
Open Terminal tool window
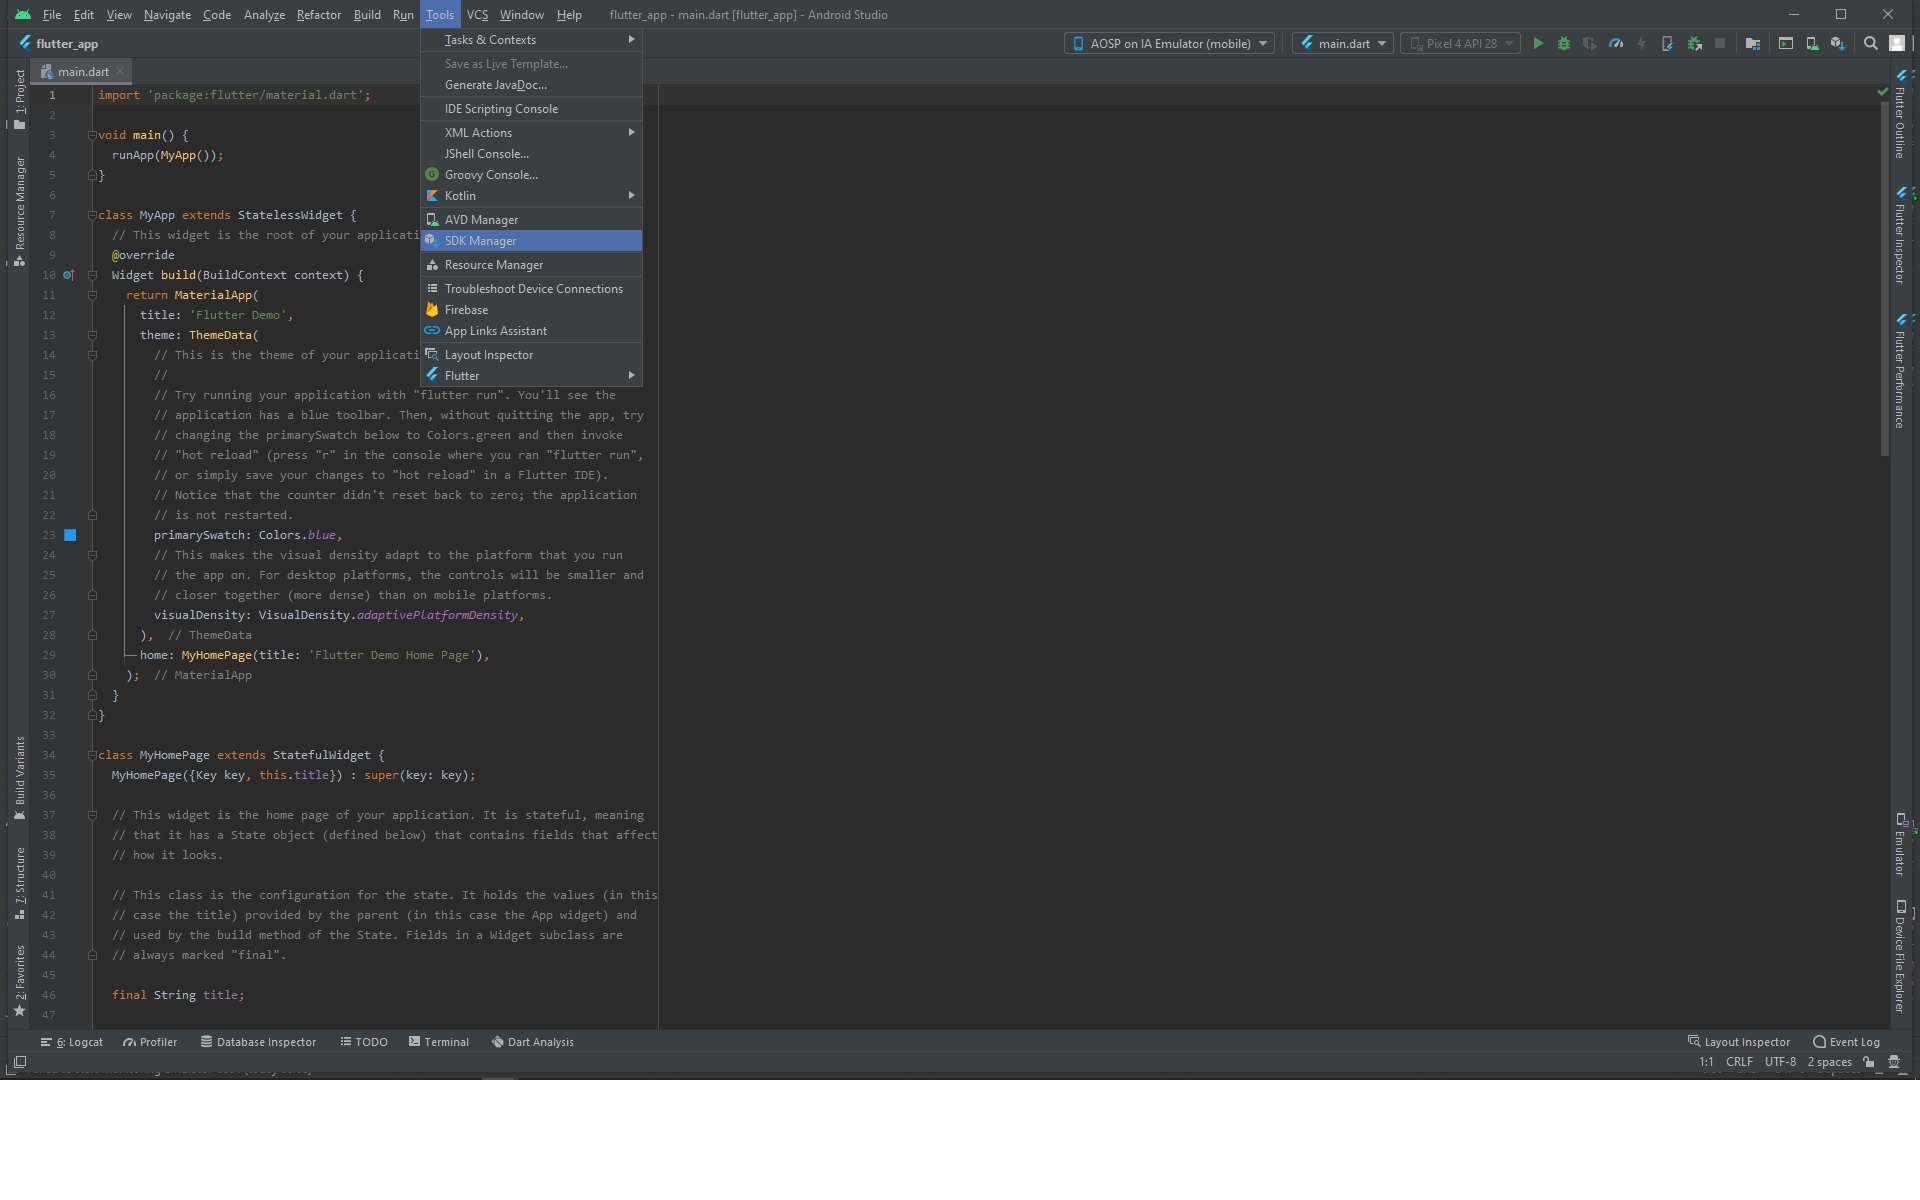click(439, 1042)
